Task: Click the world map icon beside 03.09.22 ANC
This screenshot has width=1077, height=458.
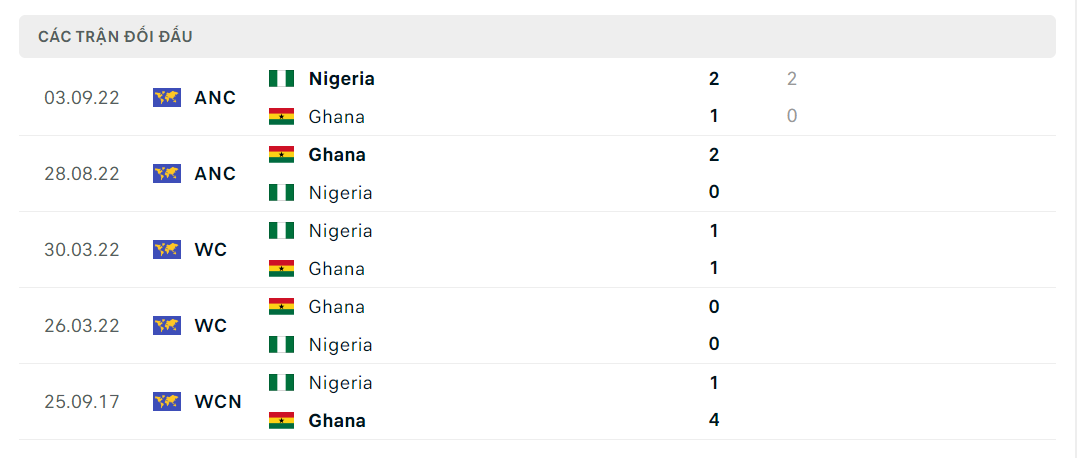Action: (x=166, y=98)
